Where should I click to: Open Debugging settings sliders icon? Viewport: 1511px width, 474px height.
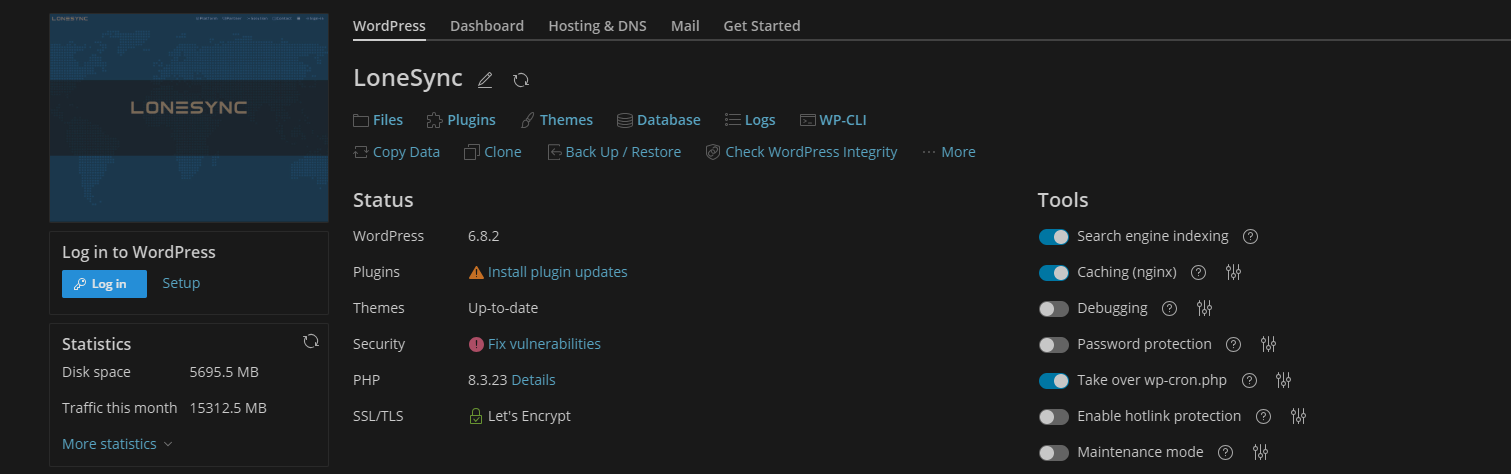(1204, 308)
